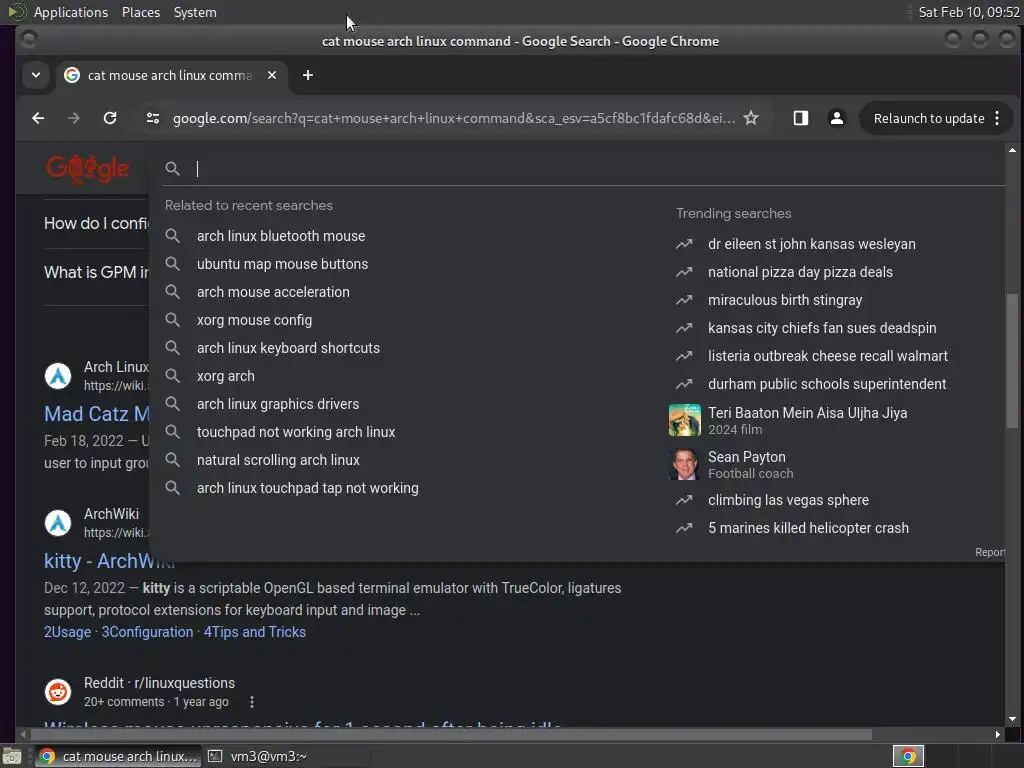This screenshot has width=1024, height=768.
Task: Open trending kansas city chiefs fan sues deadspin
Action: point(822,328)
